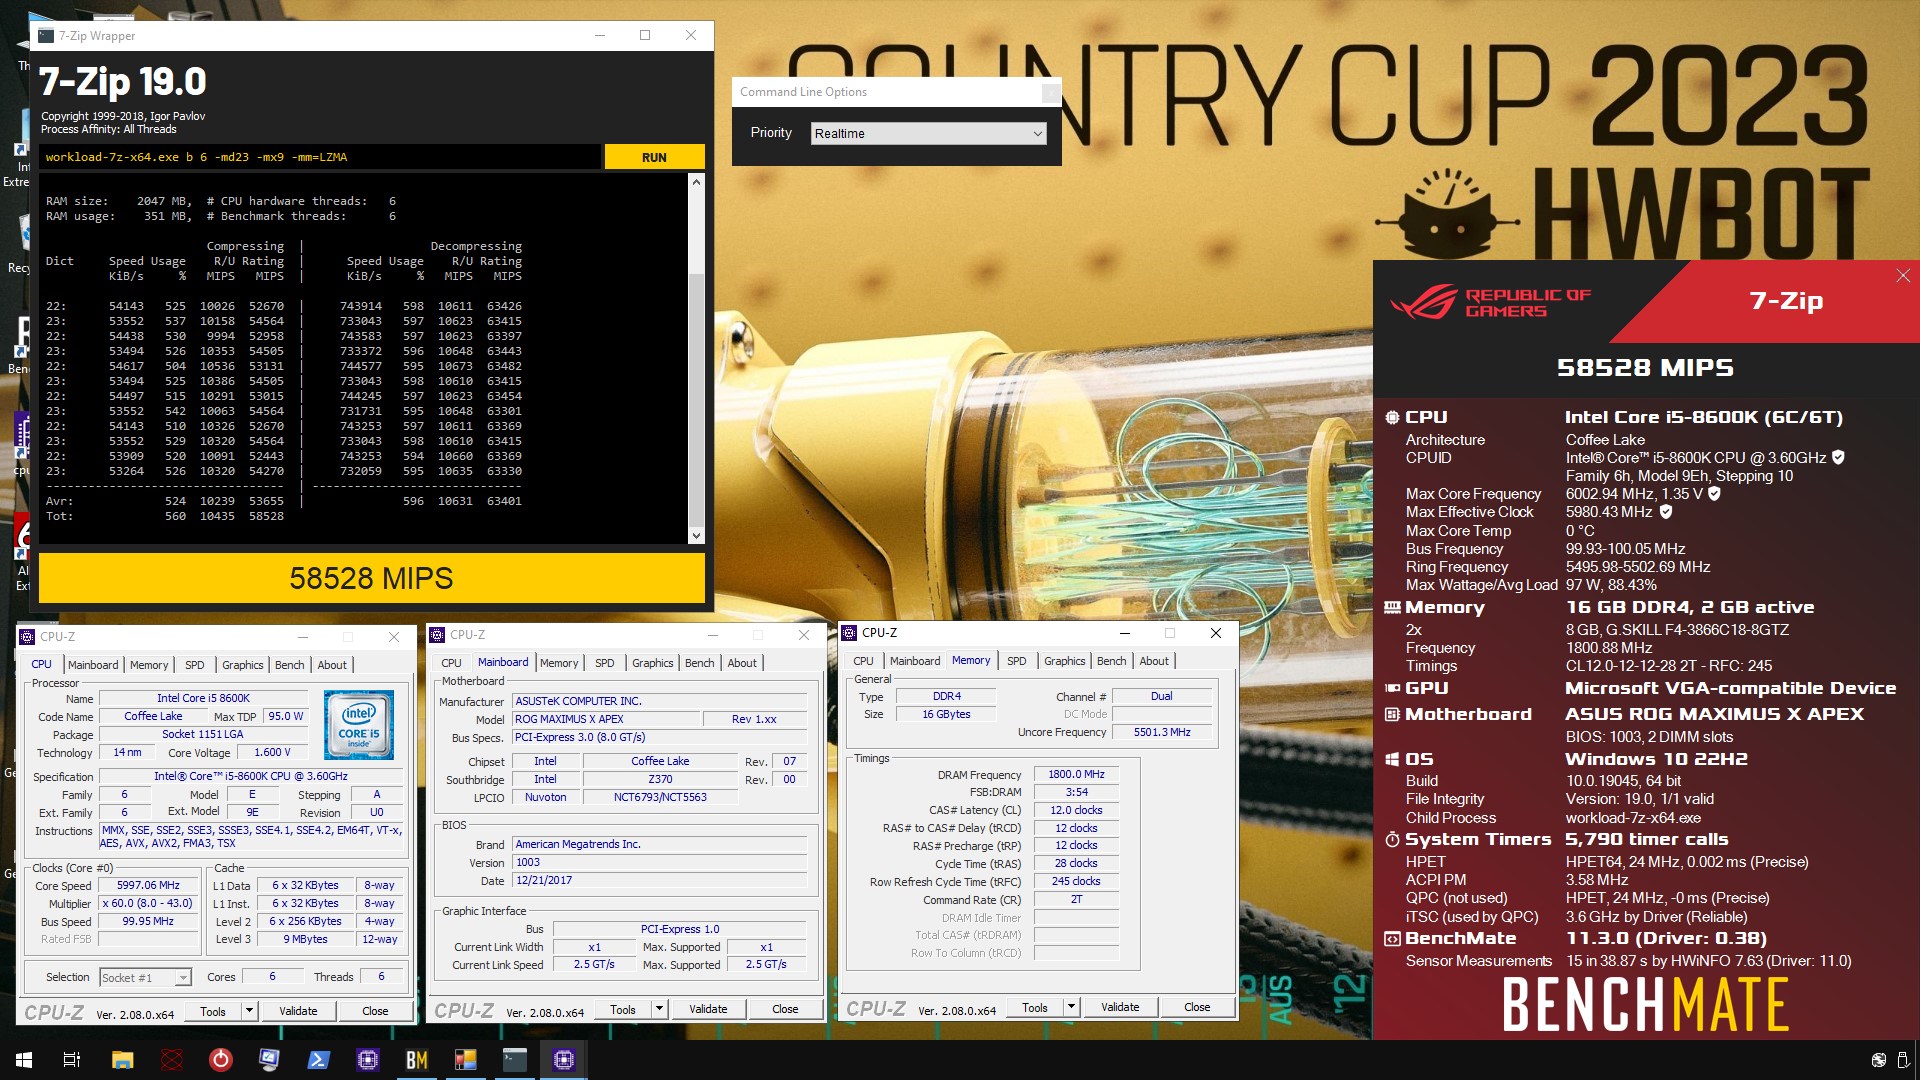The width and height of the screenshot is (1920, 1080).
Task: Run the 7-Zip benchmark with RUN button
Action: pos(654,157)
